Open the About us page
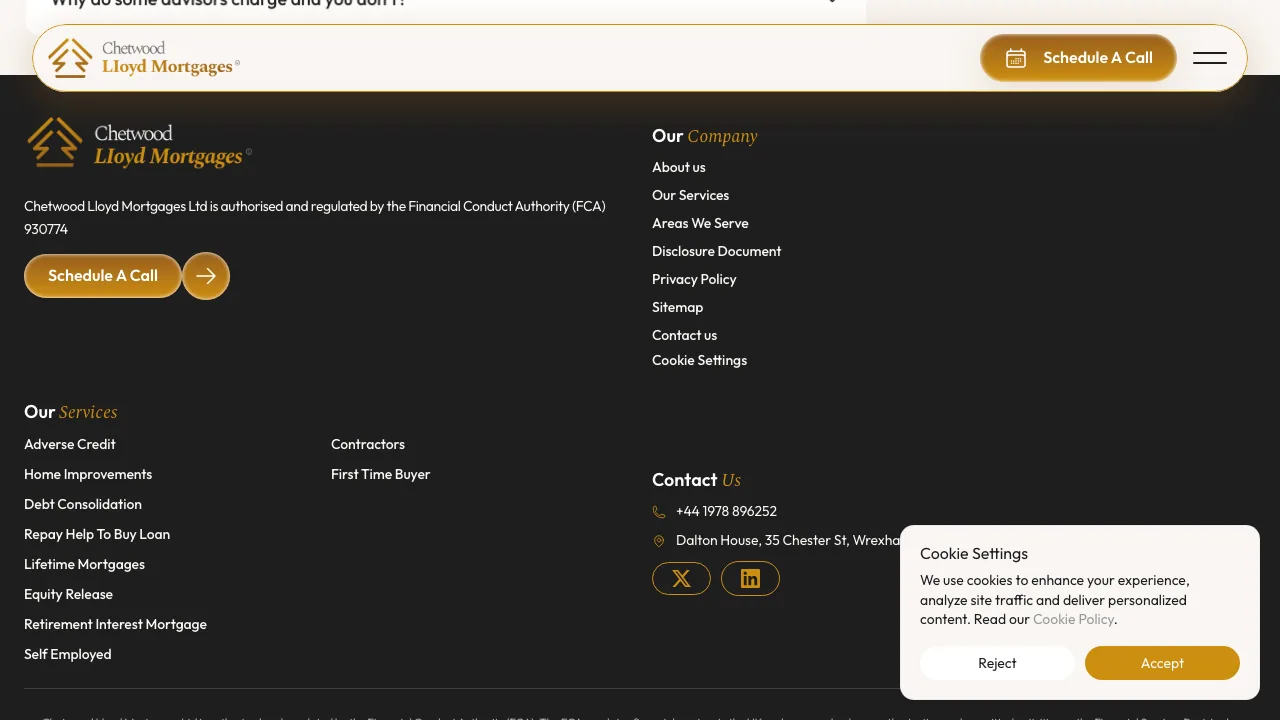The image size is (1280, 720). (678, 167)
